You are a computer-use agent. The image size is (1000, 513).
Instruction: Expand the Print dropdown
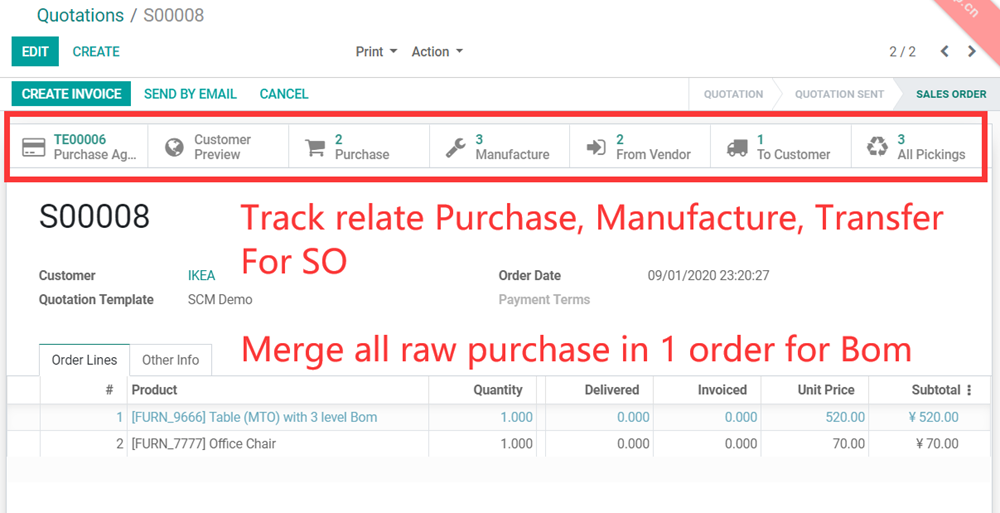[x=376, y=52]
